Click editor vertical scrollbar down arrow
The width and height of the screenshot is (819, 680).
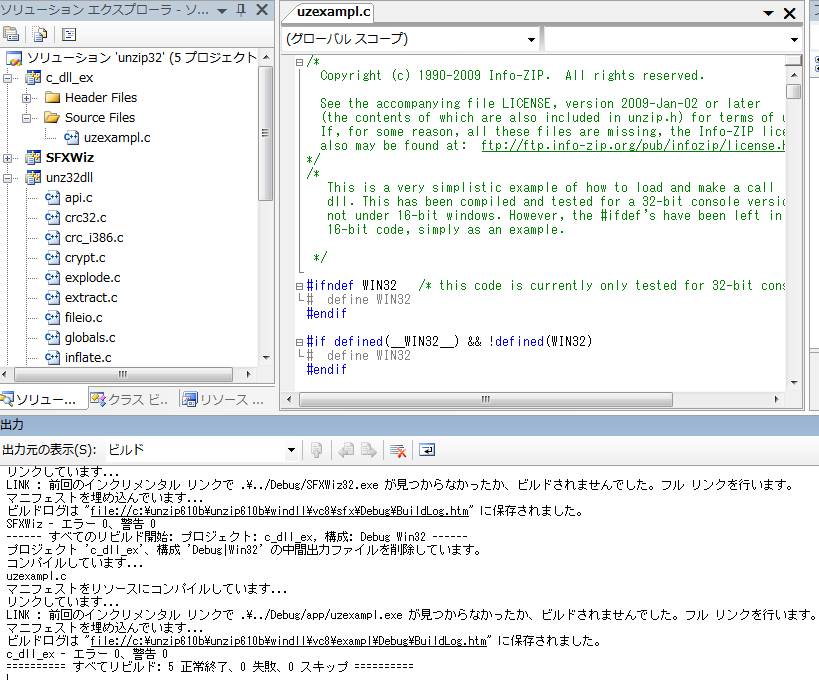pyautogui.click(x=794, y=383)
